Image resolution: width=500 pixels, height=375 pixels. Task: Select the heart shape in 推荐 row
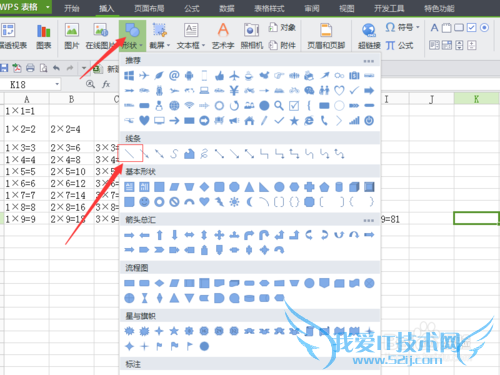tap(144, 120)
